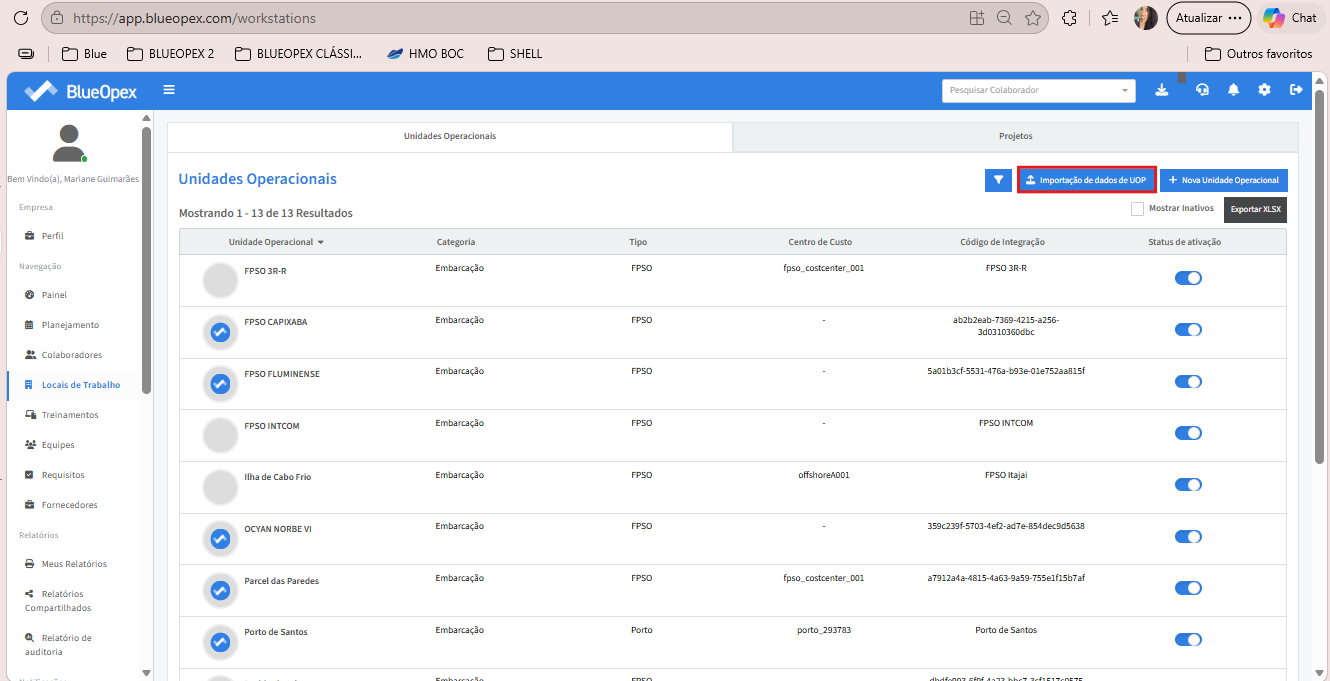Viewport: 1330px width, 681px height.
Task: Open the support headset icon
Action: pos(1202,90)
